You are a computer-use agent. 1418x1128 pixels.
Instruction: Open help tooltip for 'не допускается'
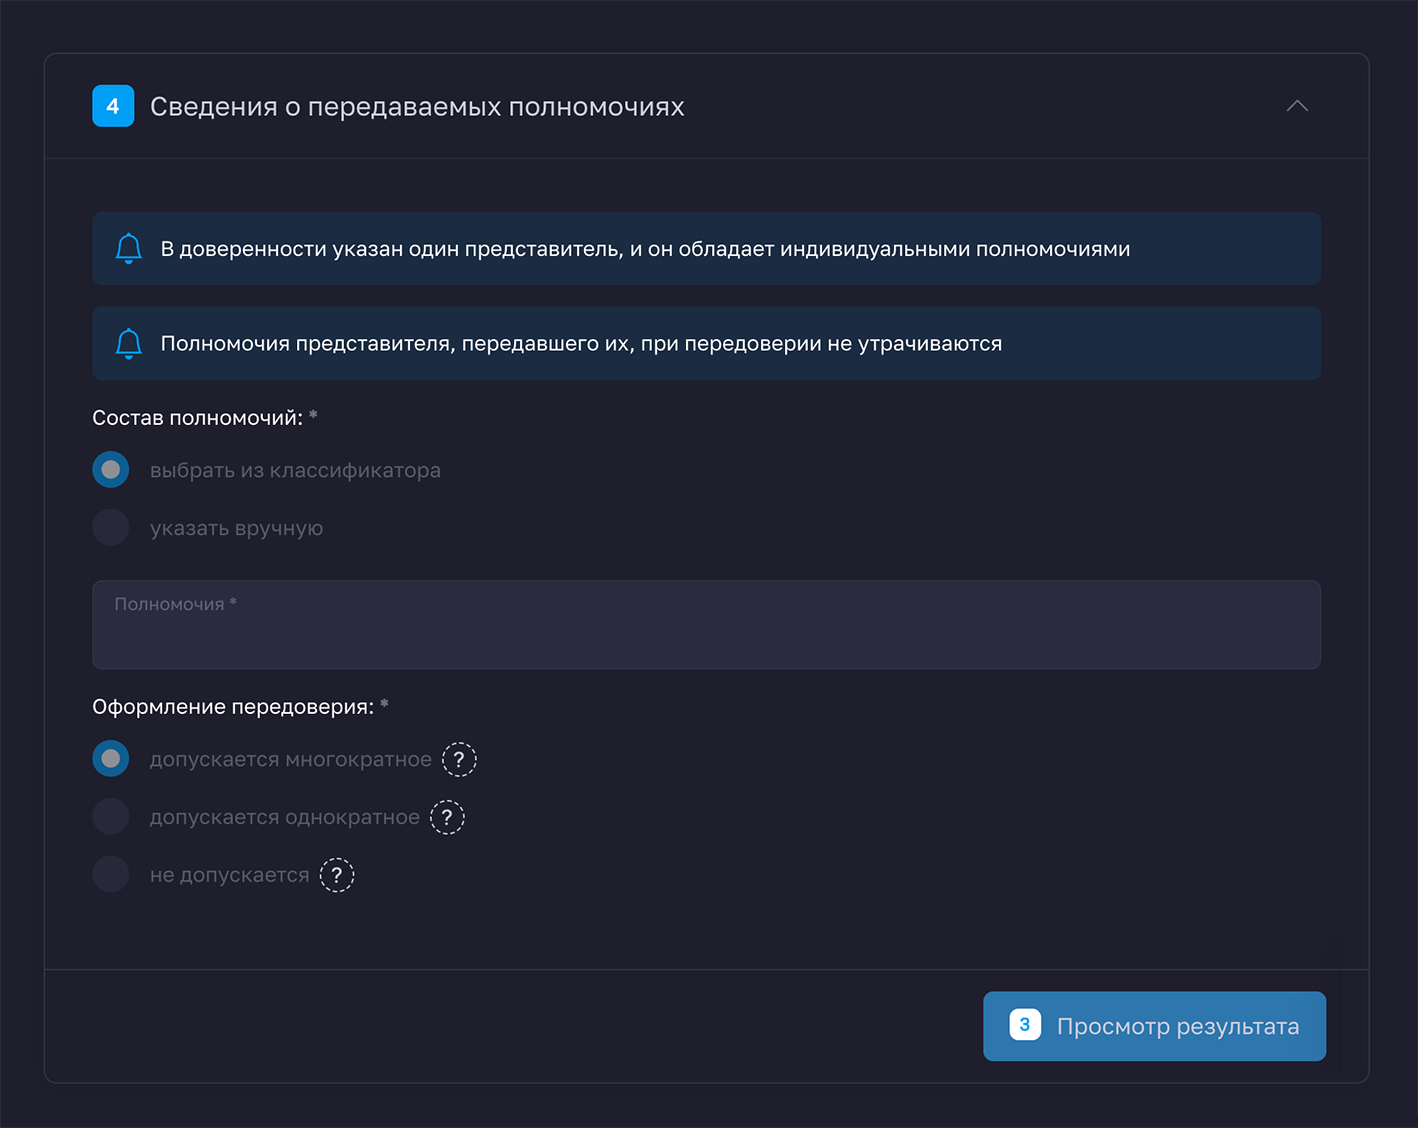click(x=337, y=875)
